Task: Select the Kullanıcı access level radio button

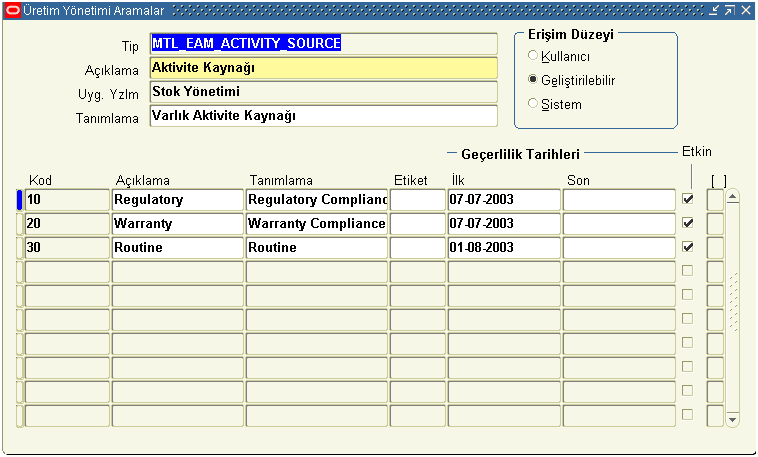Action: pyautogui.click(x=533, y=56)
